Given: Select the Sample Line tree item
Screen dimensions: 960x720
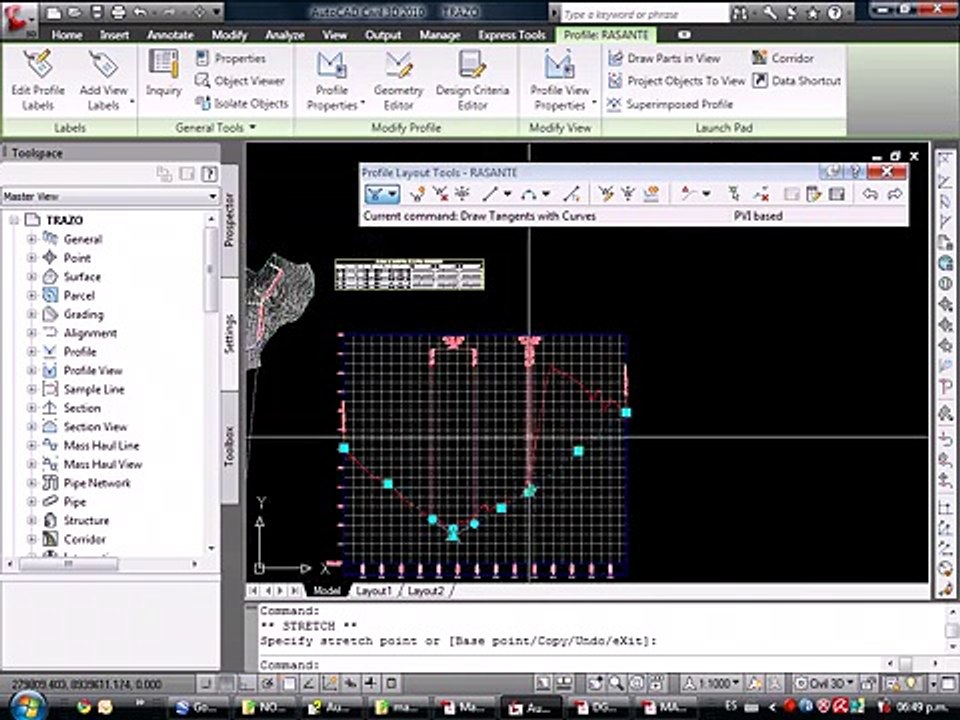Looking at the screenshot, I should tap(94, 389).
